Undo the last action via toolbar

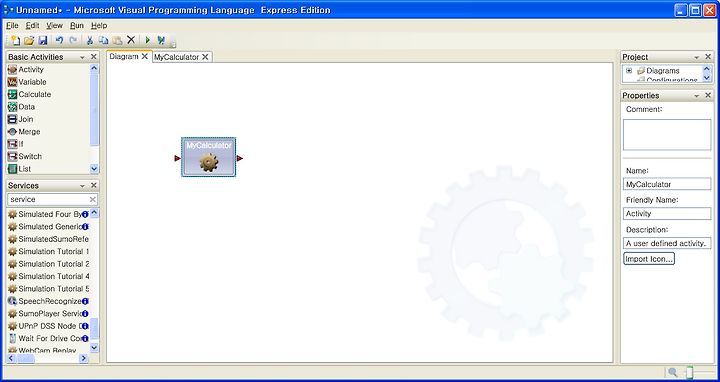coord(59,40)
